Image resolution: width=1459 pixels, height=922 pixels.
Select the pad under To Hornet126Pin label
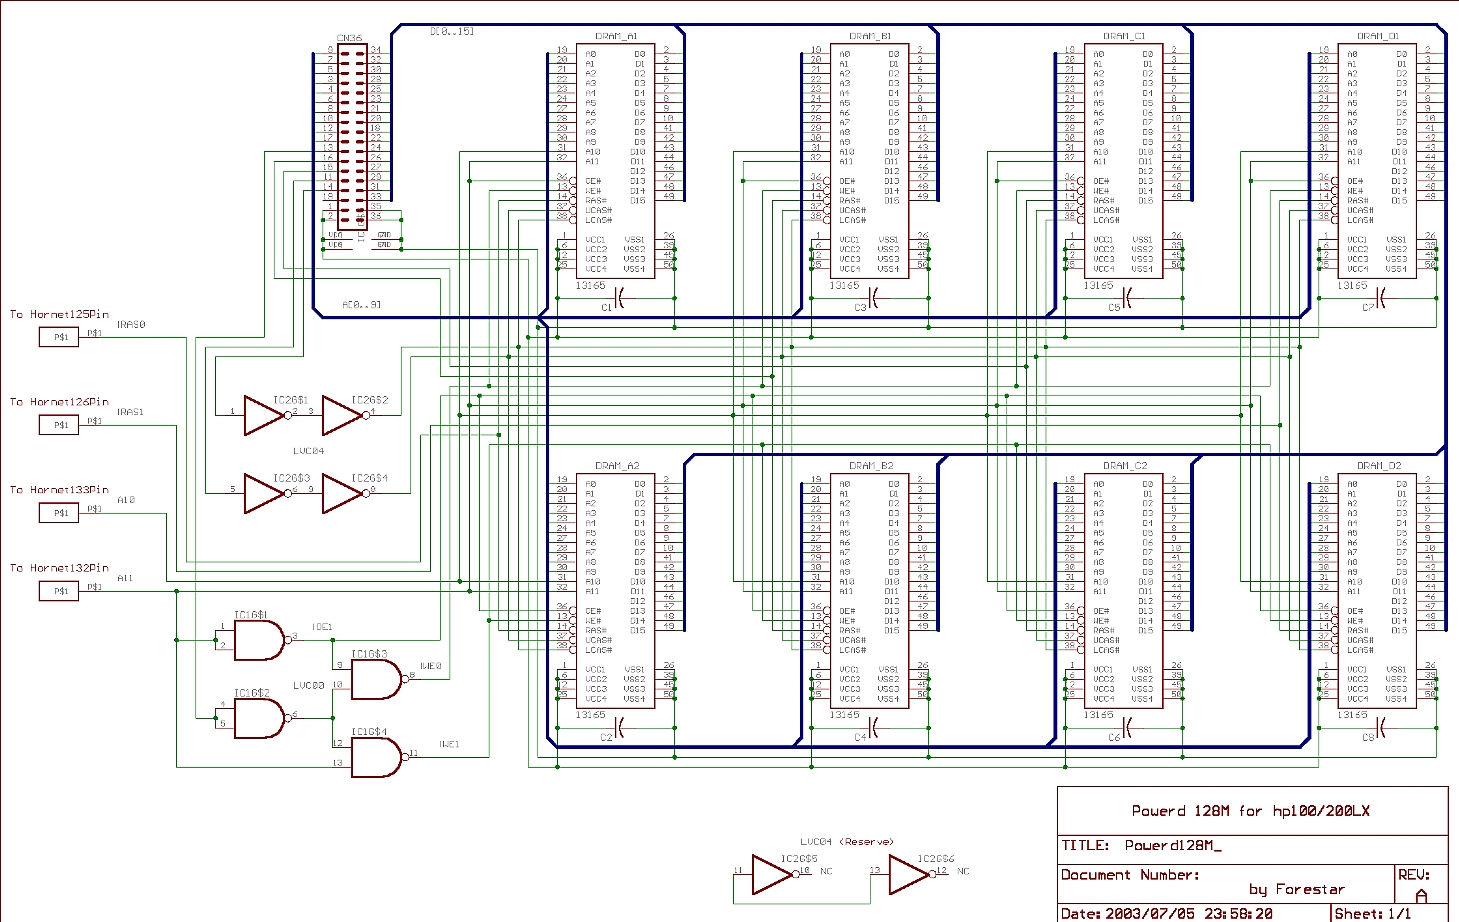pos(60,425)
